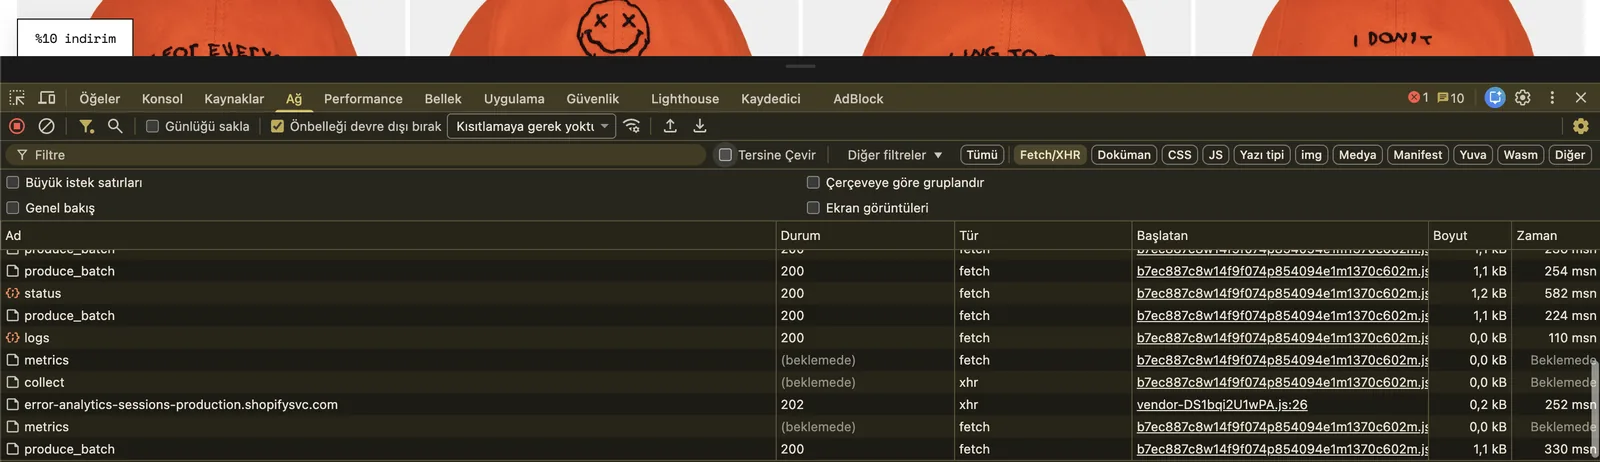This screenshot has height=462, width=1600.
Task: Filter requests by Doküman type
Action: 1124,155
